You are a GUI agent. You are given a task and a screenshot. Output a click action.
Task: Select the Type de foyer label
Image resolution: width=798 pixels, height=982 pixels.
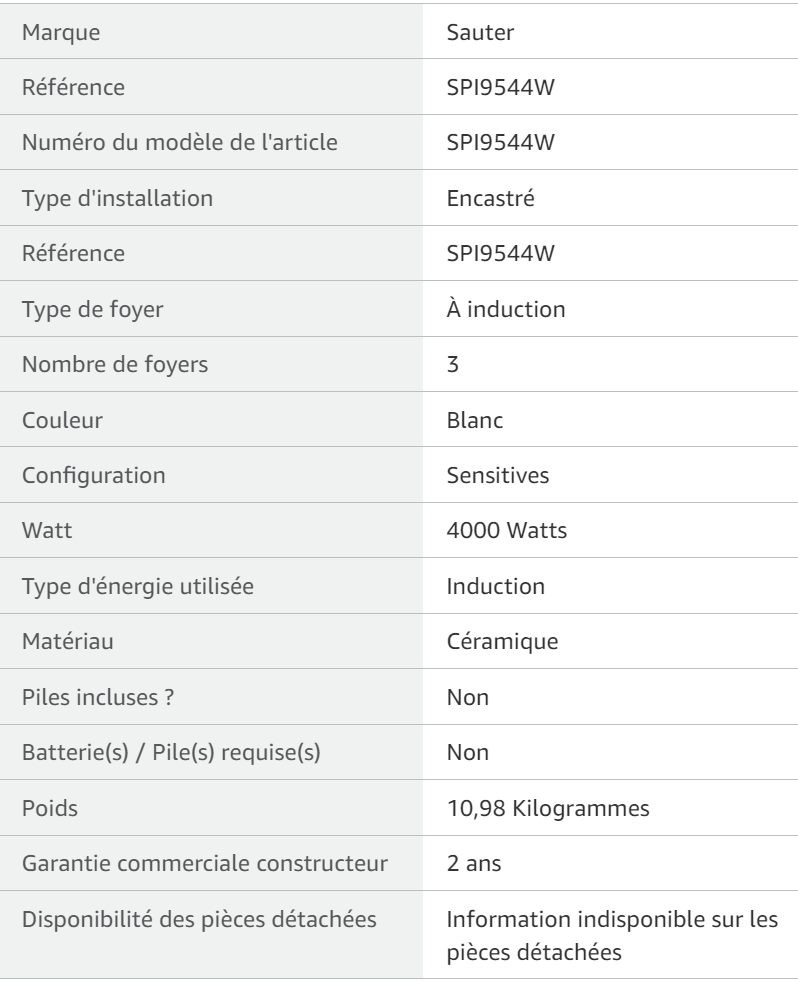pos(93,309)
